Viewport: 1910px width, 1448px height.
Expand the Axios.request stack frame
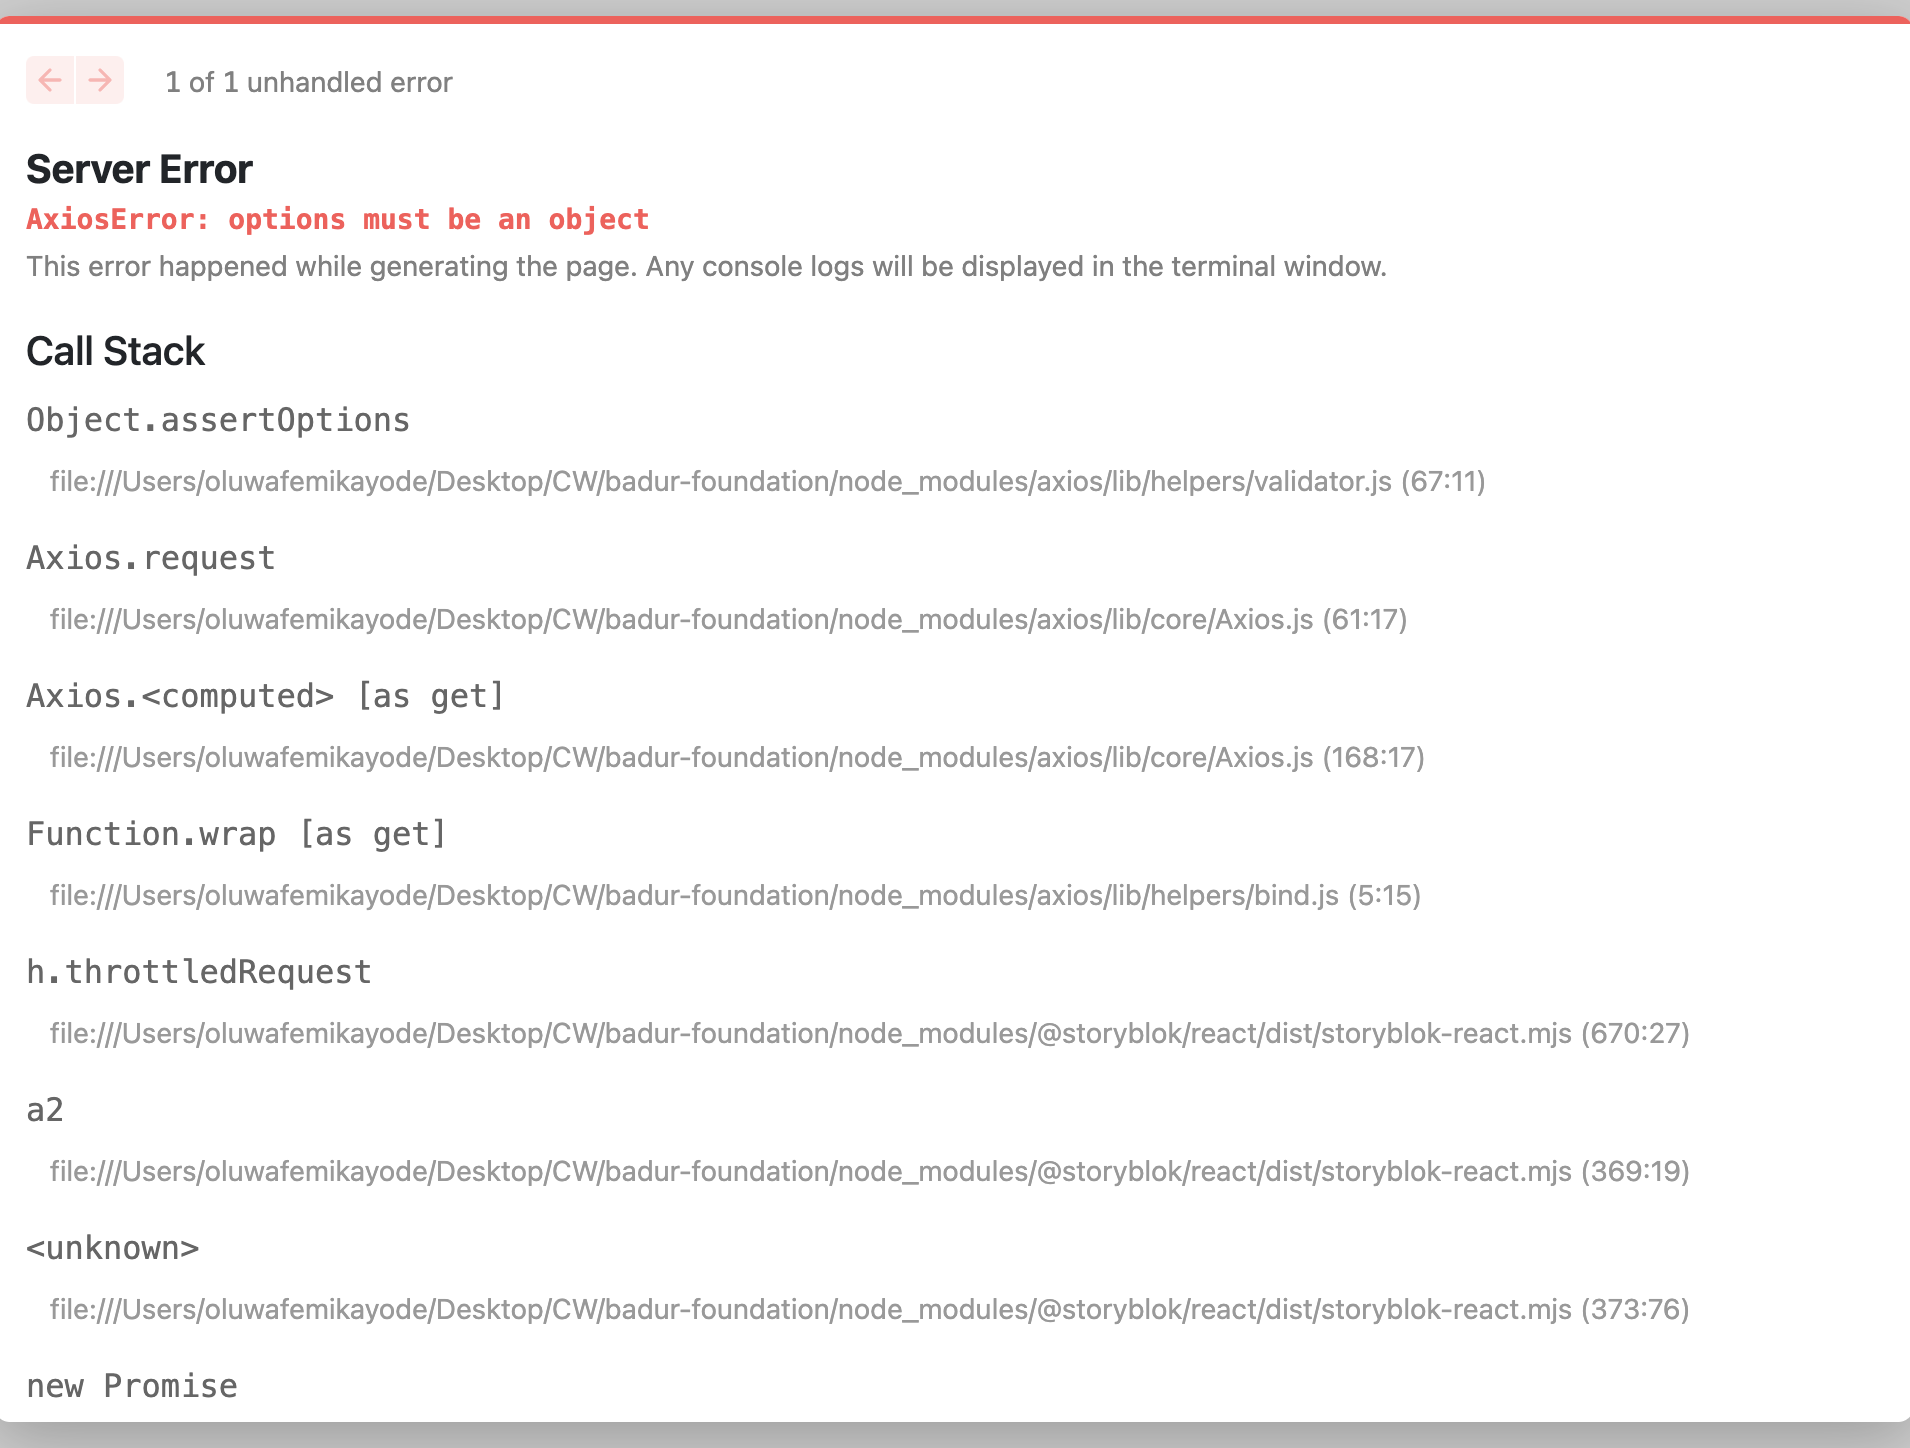point(150,557)
